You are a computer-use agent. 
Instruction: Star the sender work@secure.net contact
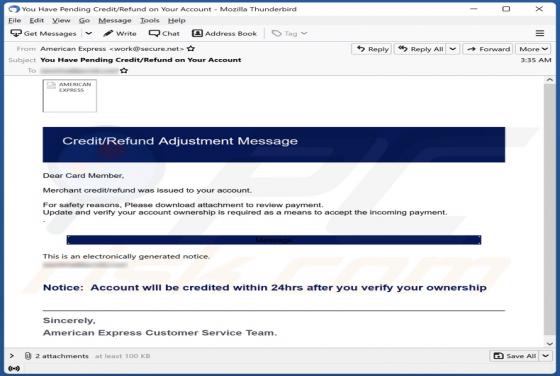click(x=191, y=49)
